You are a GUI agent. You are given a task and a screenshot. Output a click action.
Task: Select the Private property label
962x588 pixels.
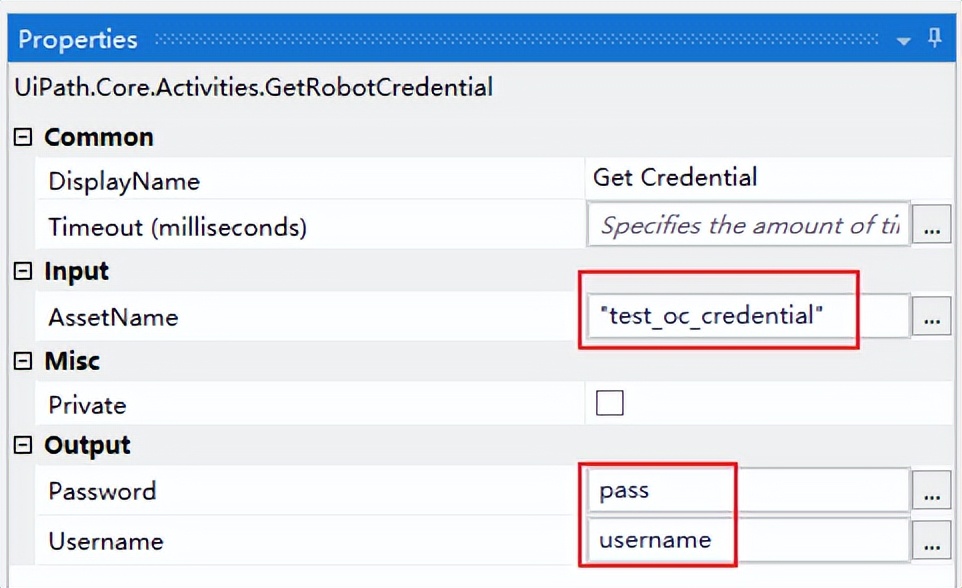tap(87, 405)
